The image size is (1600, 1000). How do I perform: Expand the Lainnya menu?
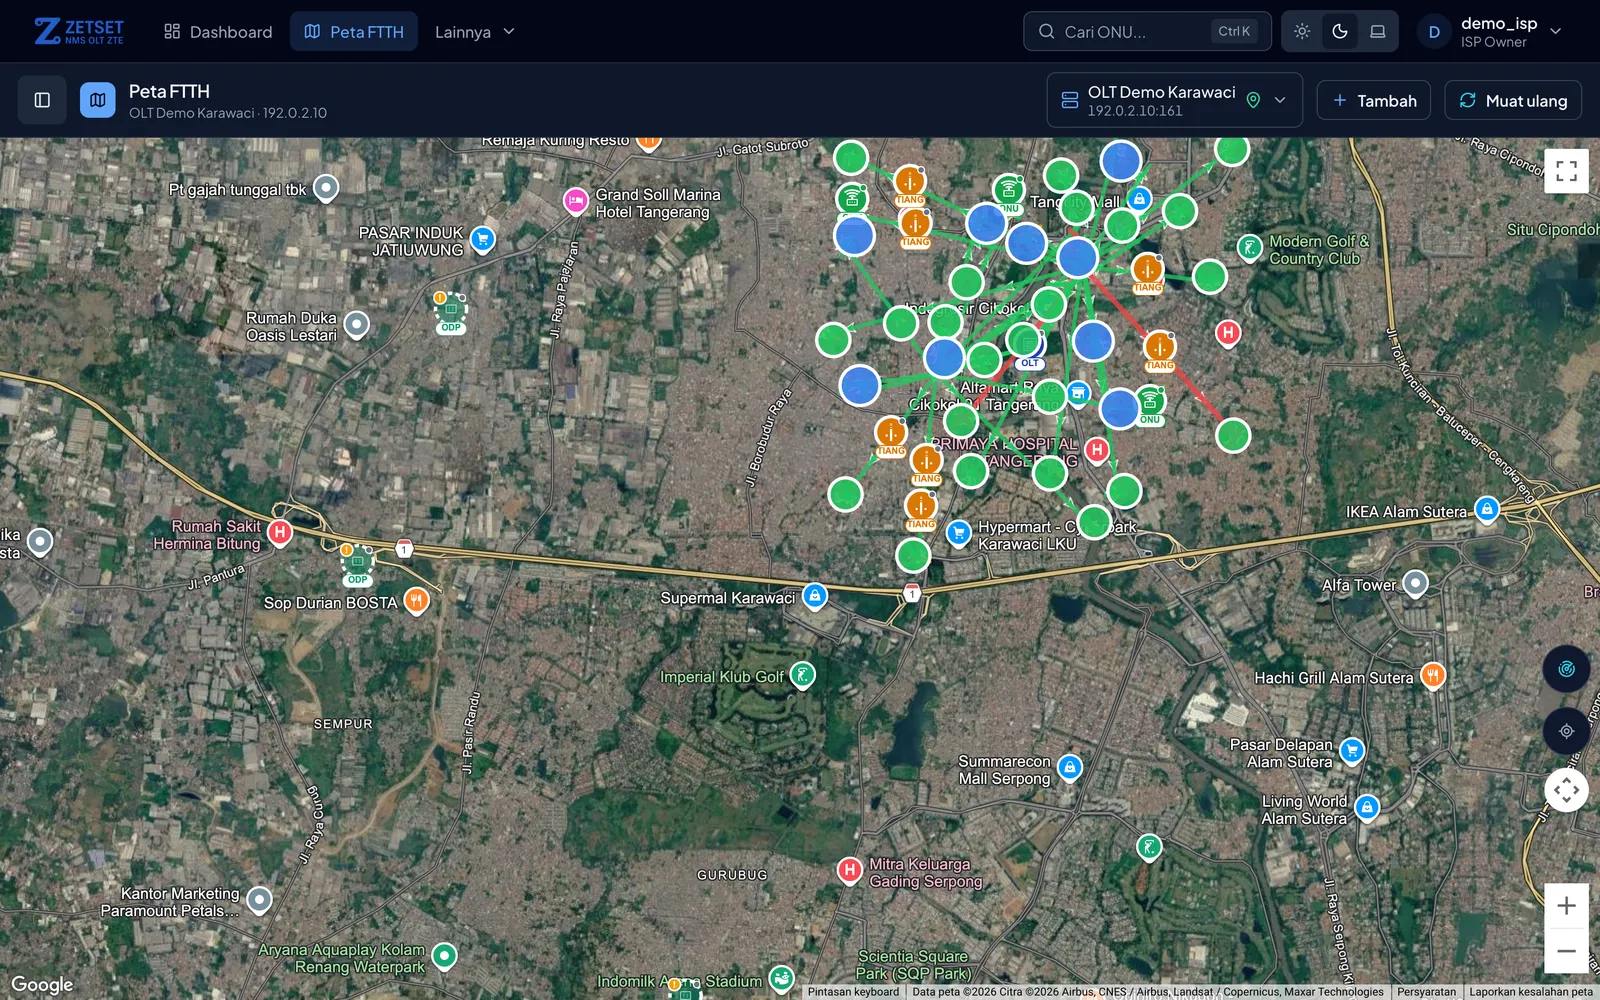(x=475, y=31)
